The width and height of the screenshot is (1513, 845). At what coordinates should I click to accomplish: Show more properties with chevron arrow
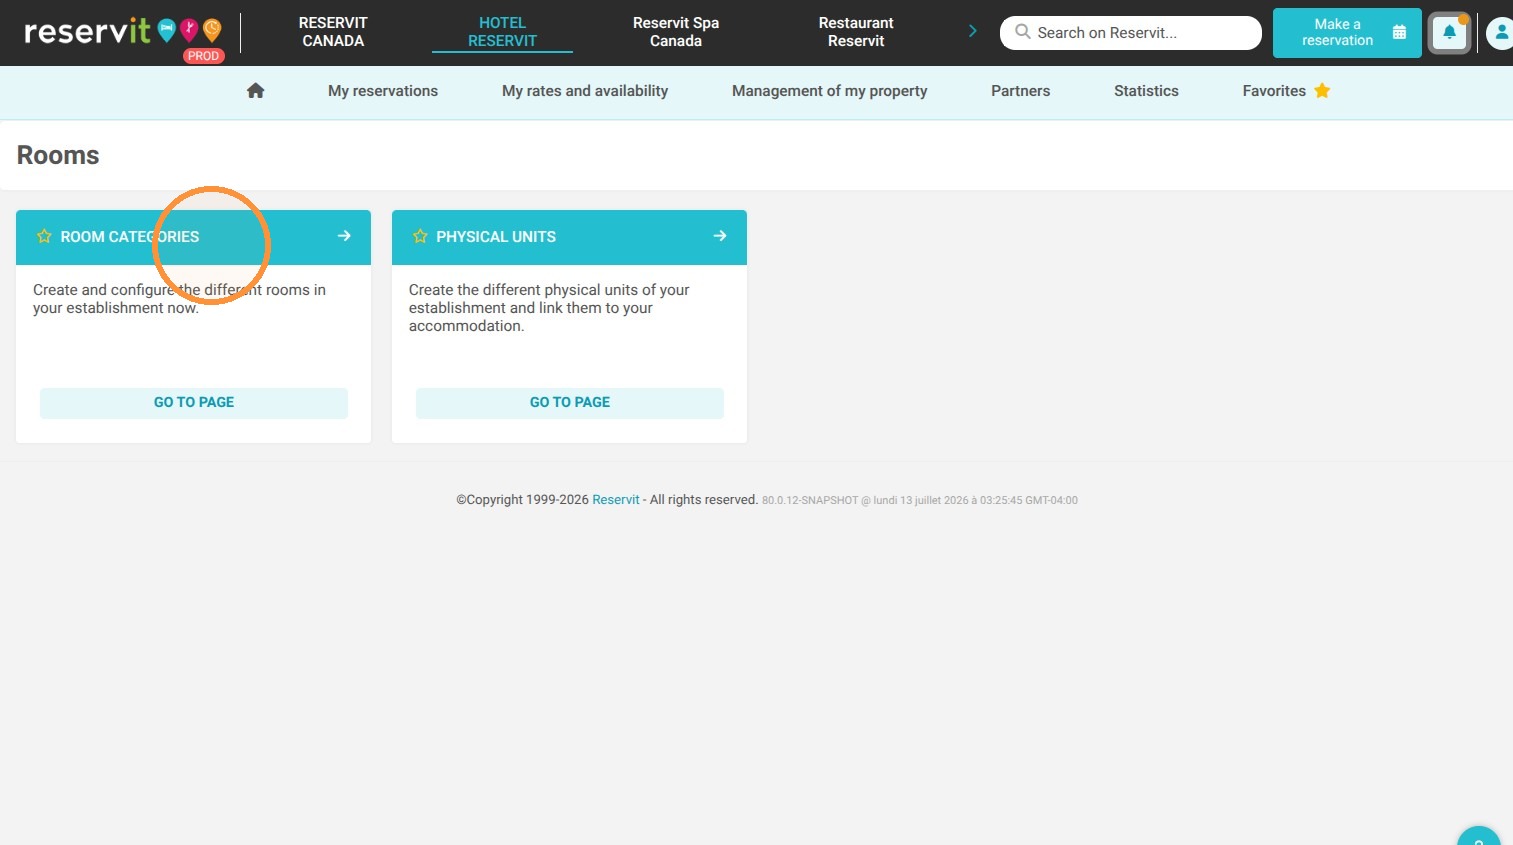coord(972,32)
